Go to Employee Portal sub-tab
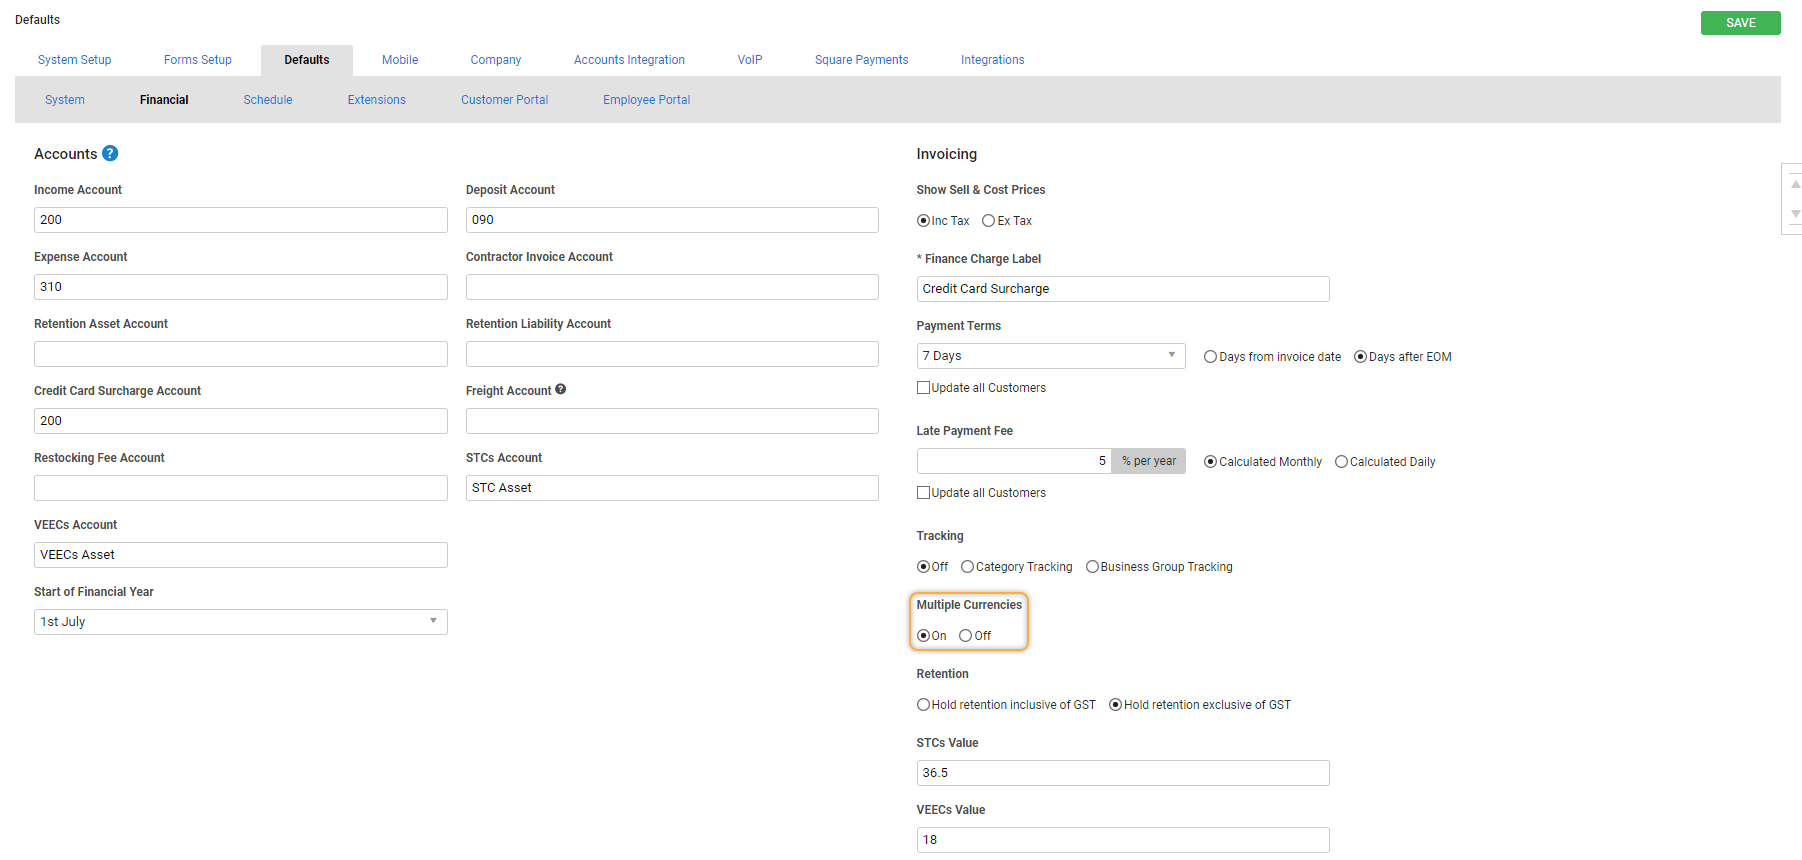This screenshot has width=1802, height=860. pyautogui.click(x=647, y=100)
